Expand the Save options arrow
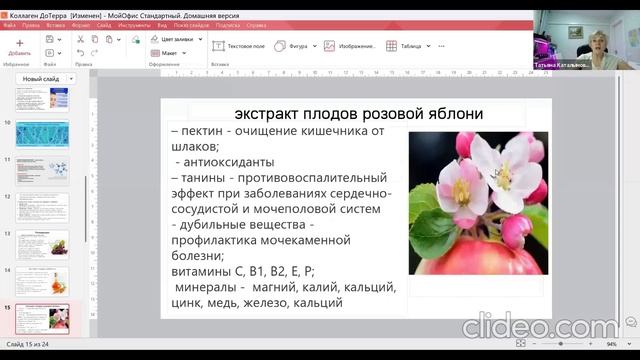Screen dimensions: 640x360 click(60, 40)
